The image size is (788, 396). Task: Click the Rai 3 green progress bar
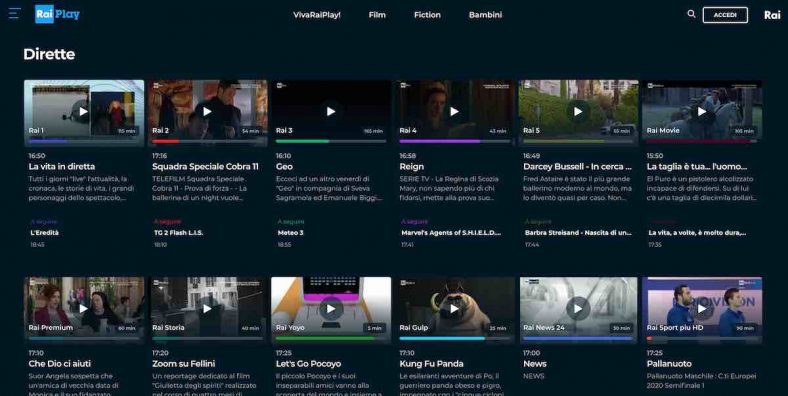point(331,141)
